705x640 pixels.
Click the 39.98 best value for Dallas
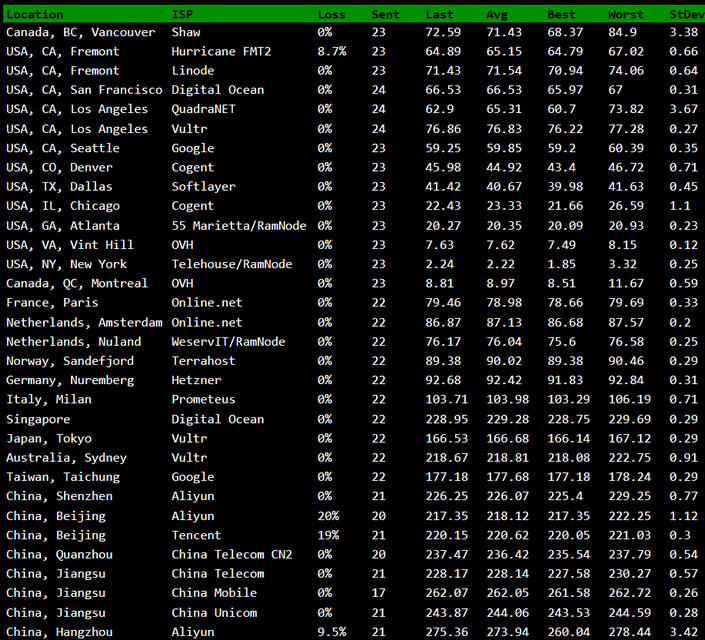point(565,187)
